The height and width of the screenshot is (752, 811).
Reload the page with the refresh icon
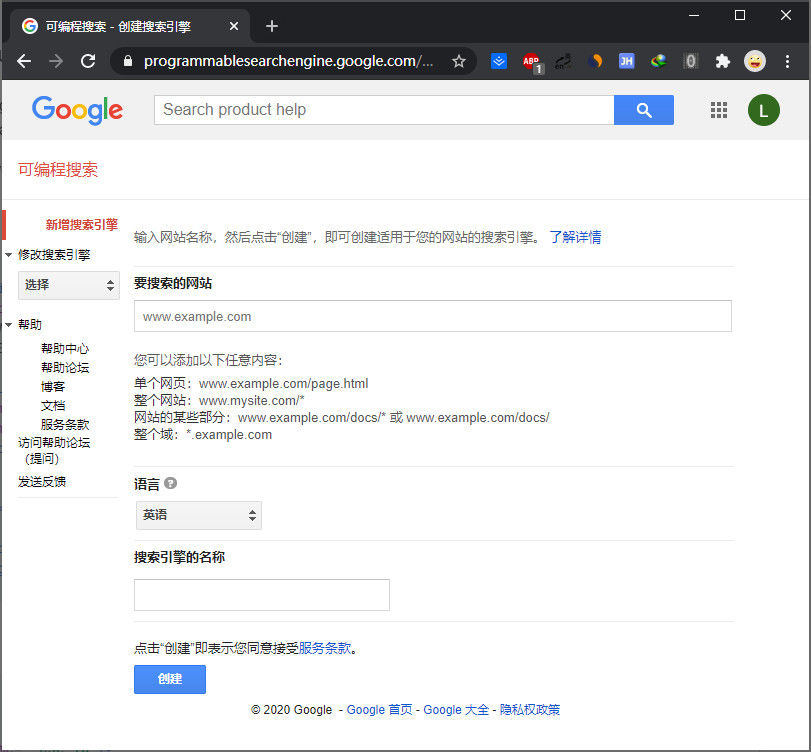point(88,61)
